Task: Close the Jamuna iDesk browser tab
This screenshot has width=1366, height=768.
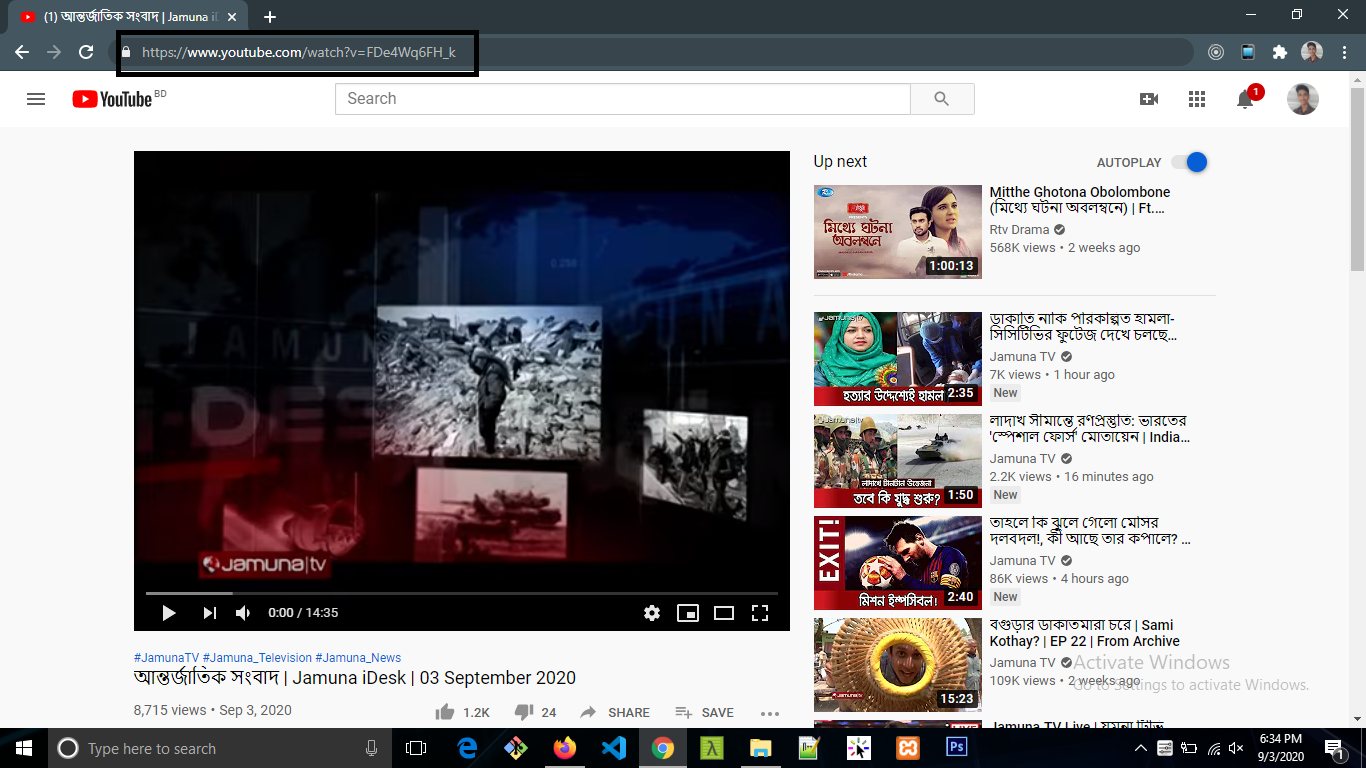Action: coord(232,17)
